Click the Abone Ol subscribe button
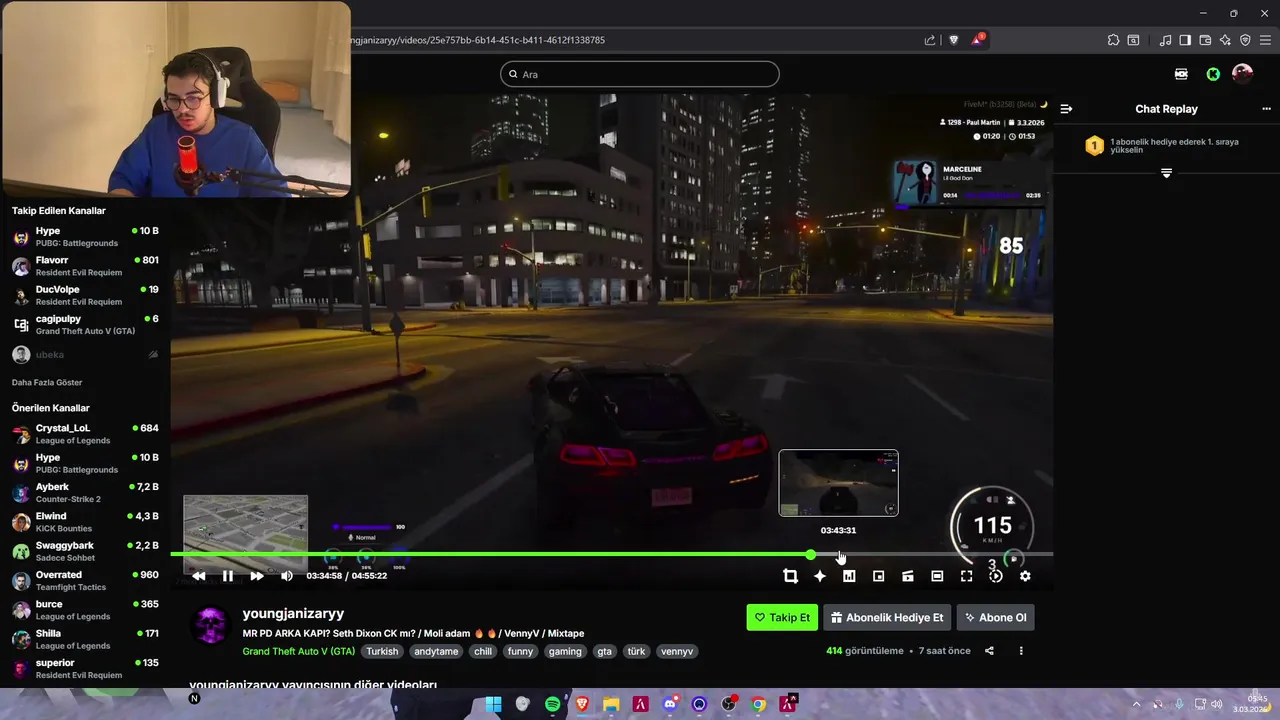Viewport: 1280px width, 720px height. [995, 617]
